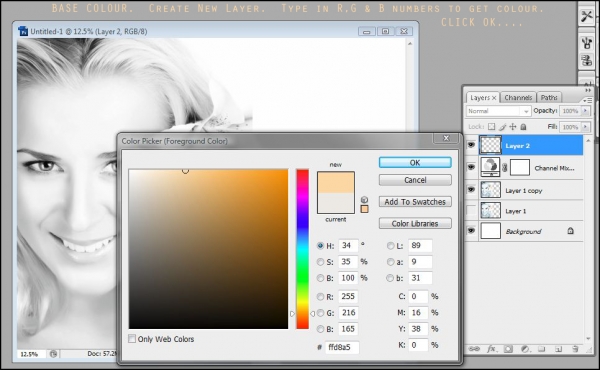The width and height of the screenshot is (600, 370).
Task: Expand the Opacity slider arrow
Action: point(585,111)
